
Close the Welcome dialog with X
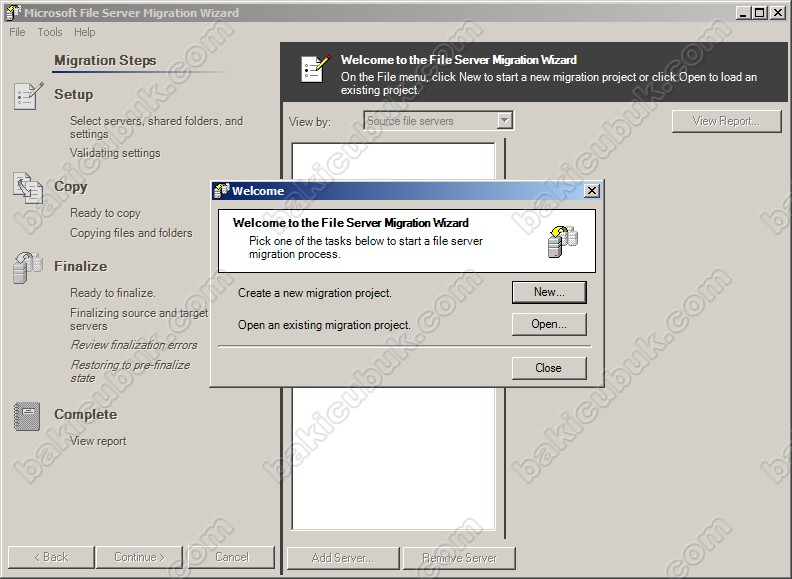coord(591,190)
